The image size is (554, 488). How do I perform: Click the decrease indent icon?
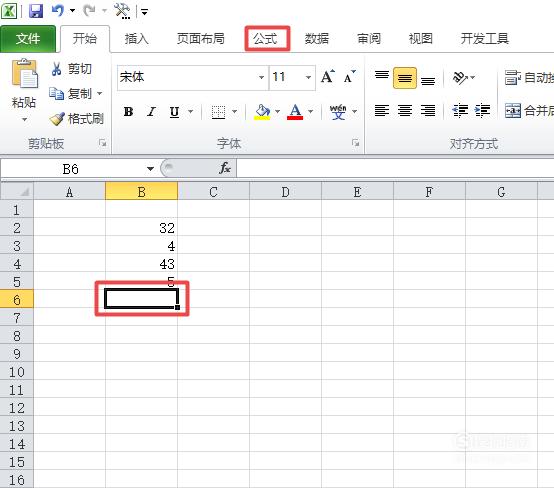click(460, 111)
